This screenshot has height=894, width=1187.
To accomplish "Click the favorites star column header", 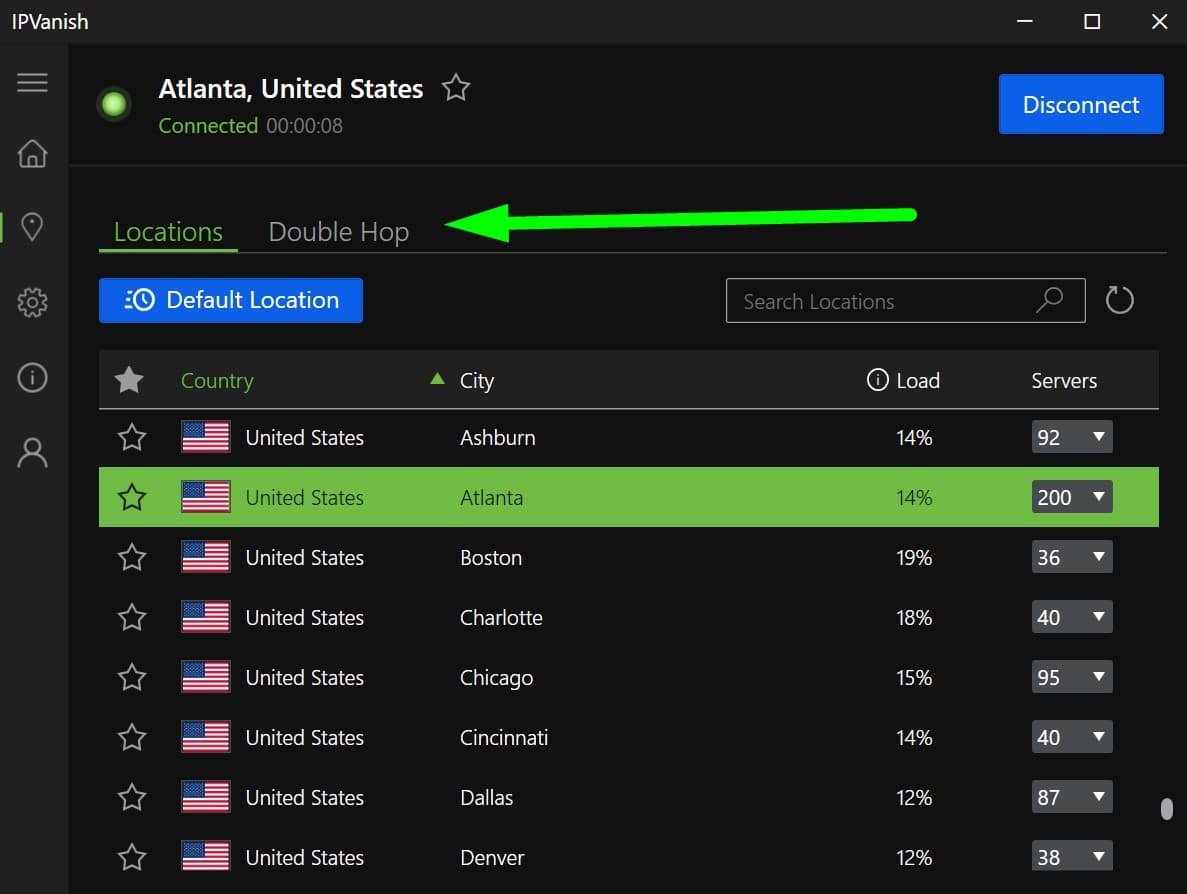I will [x=129, y=380].
